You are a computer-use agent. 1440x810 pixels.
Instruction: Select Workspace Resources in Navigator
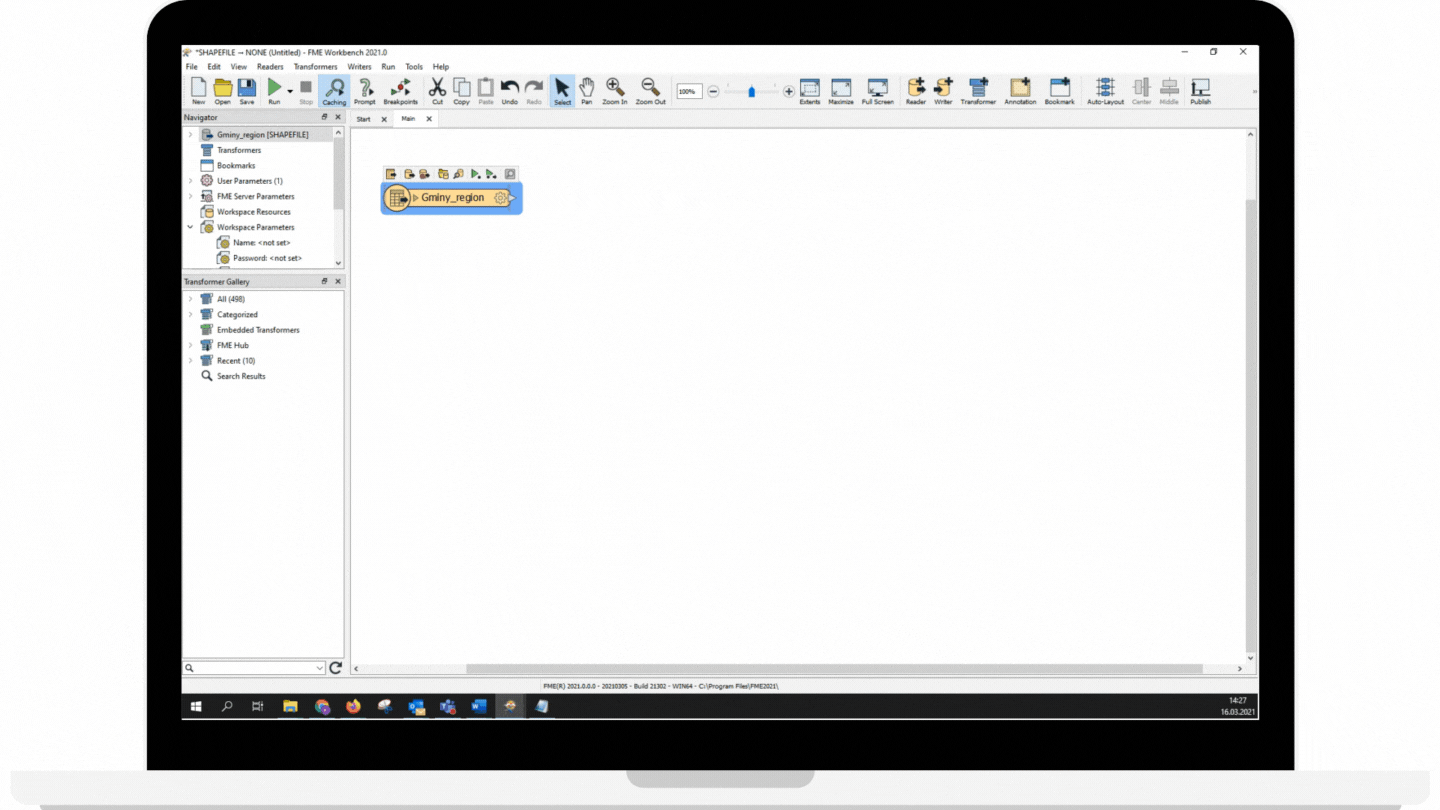click(254, 212)
